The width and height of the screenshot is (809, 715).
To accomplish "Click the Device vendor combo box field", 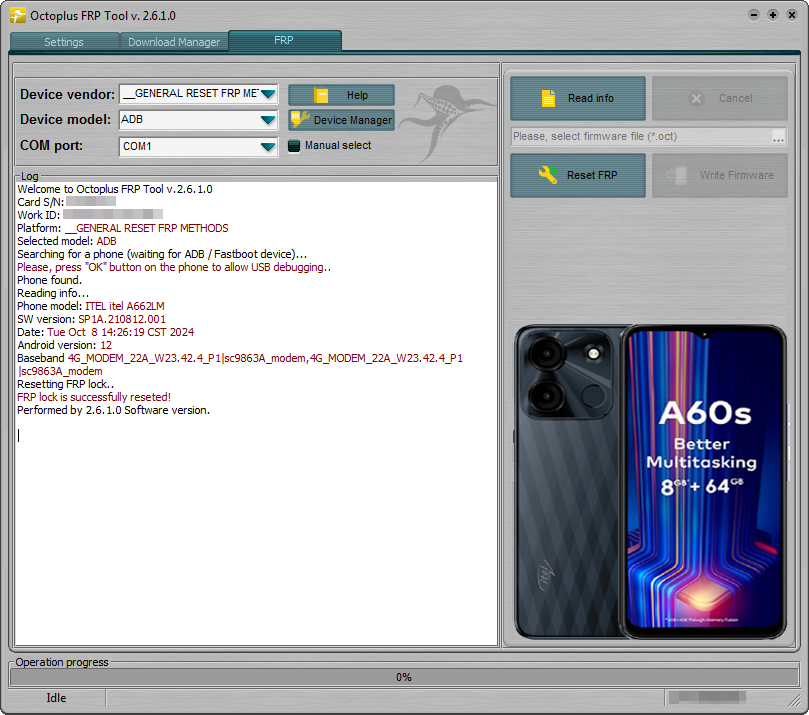I will point(199,94).
